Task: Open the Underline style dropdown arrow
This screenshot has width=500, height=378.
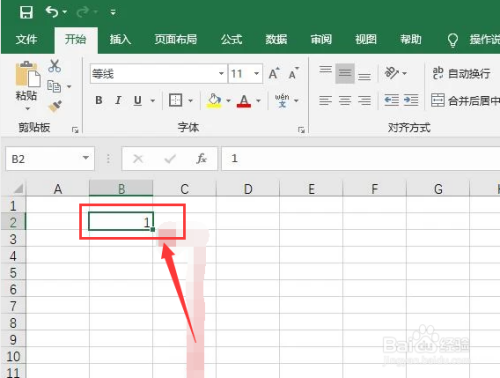Action: [x=153, y=101]
